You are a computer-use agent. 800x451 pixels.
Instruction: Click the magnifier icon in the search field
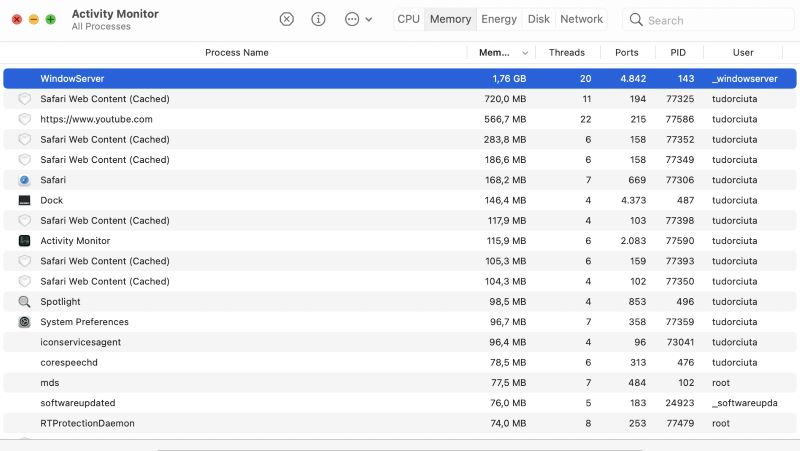click(x=636, y=20)
